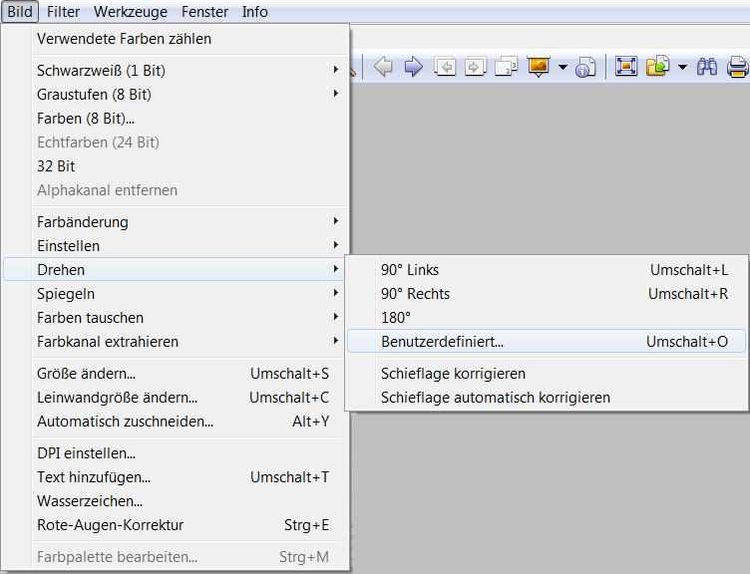Image resolution: width=750 pixels, height=574 pixels.
Task: Choose Text hinzufügen...
Action: (x=175, y=477)
